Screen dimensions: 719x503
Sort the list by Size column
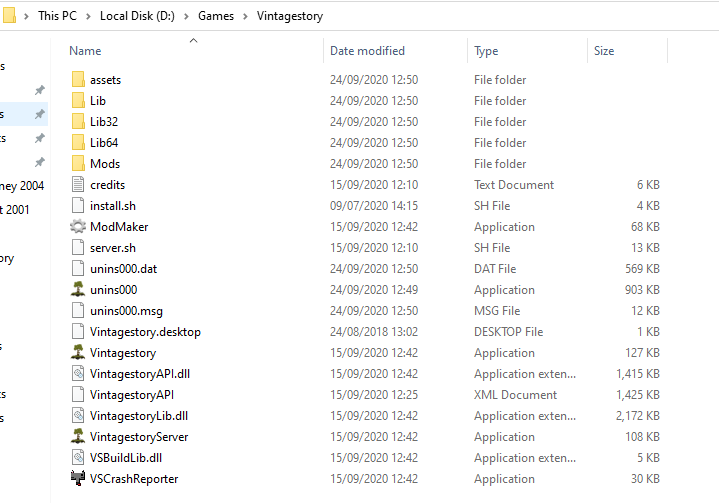tap(604, 51)
